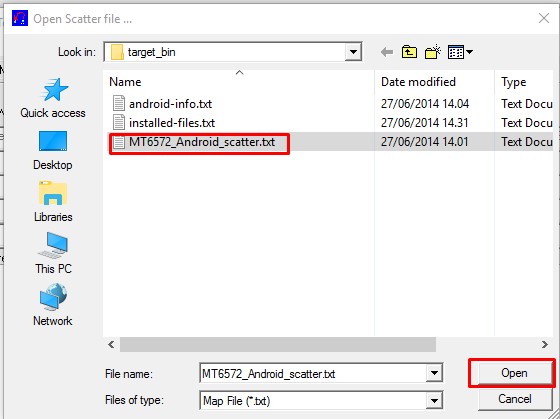This screenshot has height=419, width=560.
Task: Click the MT6572_Android_scatter.txt file icon
Action: click(119, 142)
